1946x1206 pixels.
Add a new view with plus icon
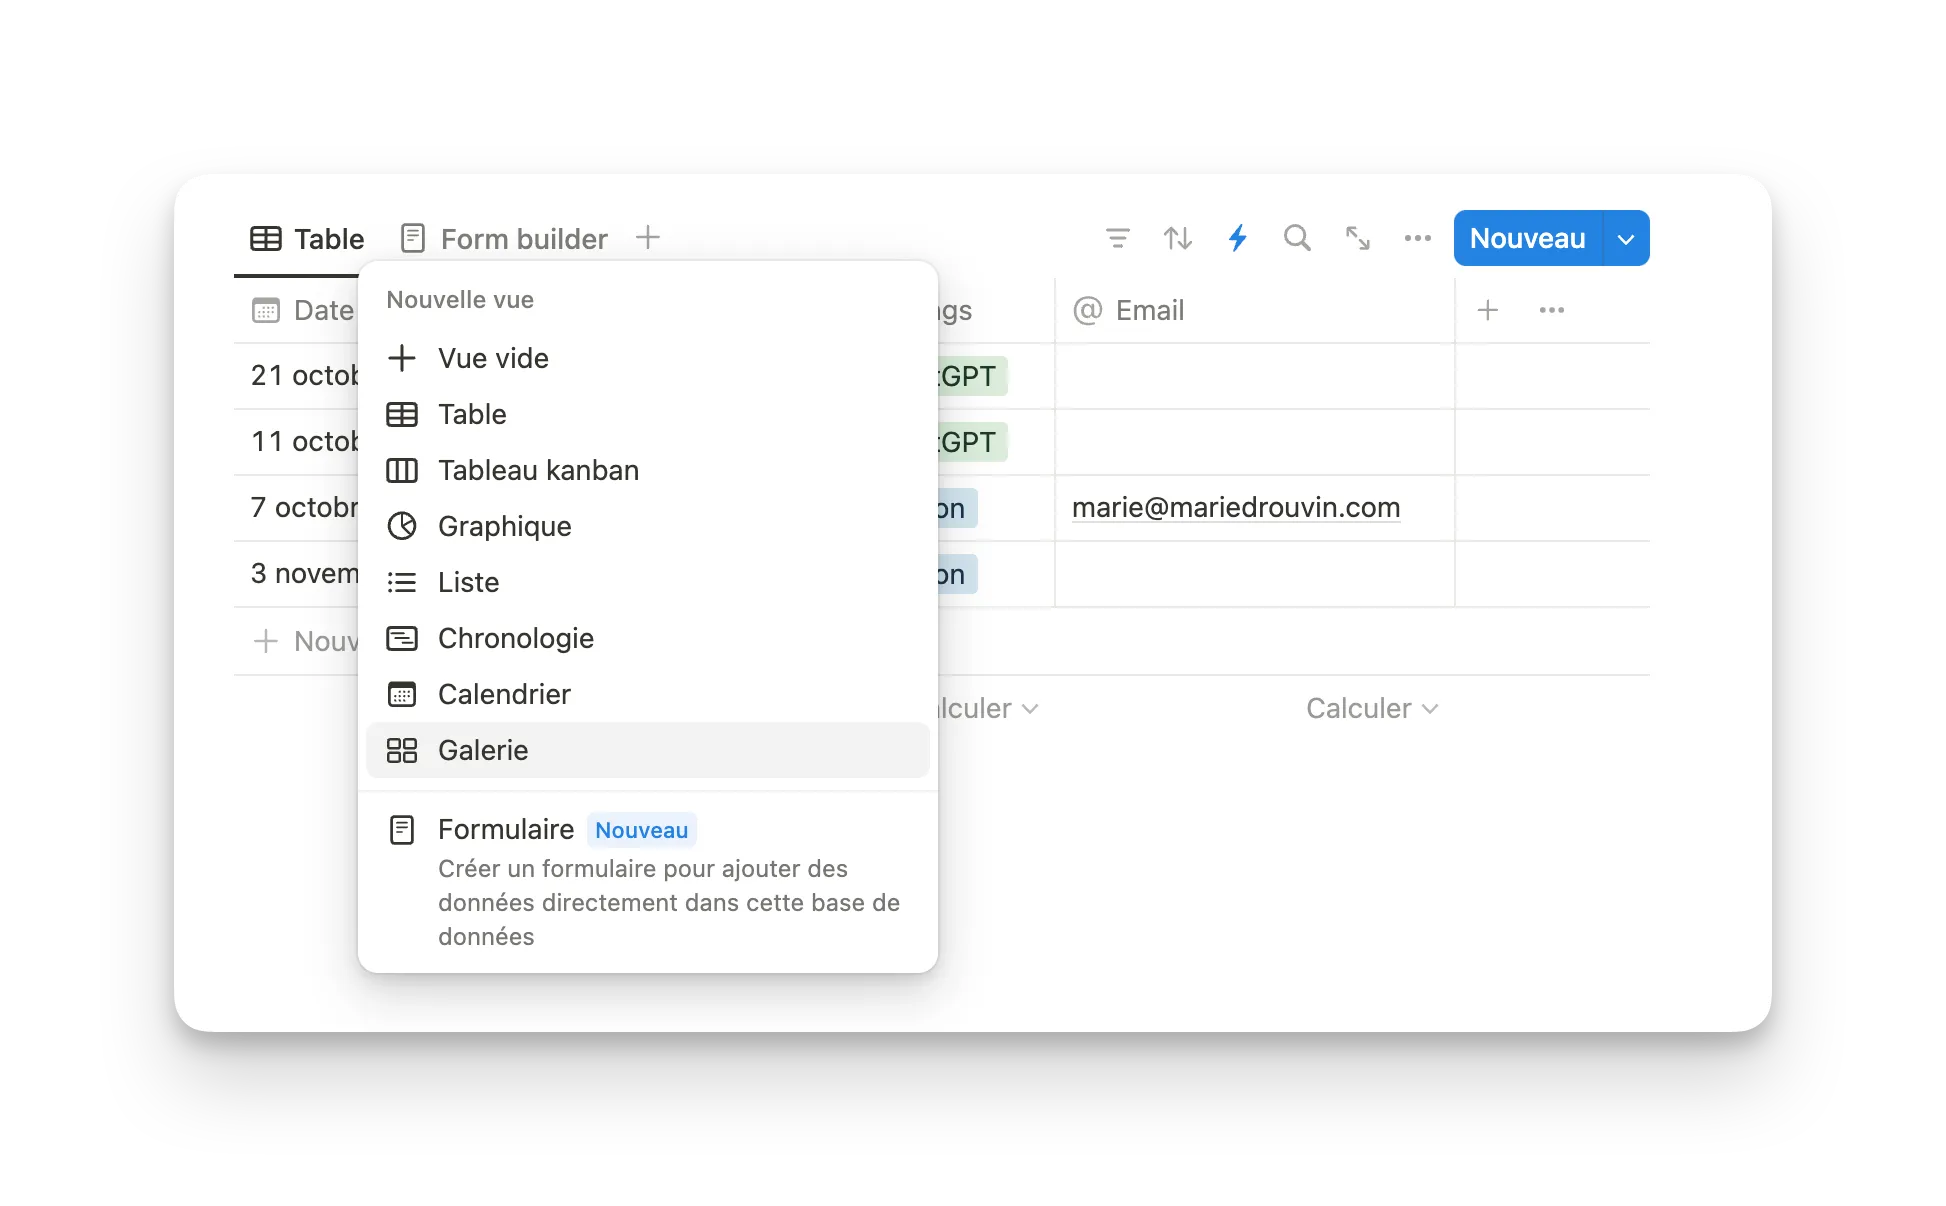(x=648, y=238)
